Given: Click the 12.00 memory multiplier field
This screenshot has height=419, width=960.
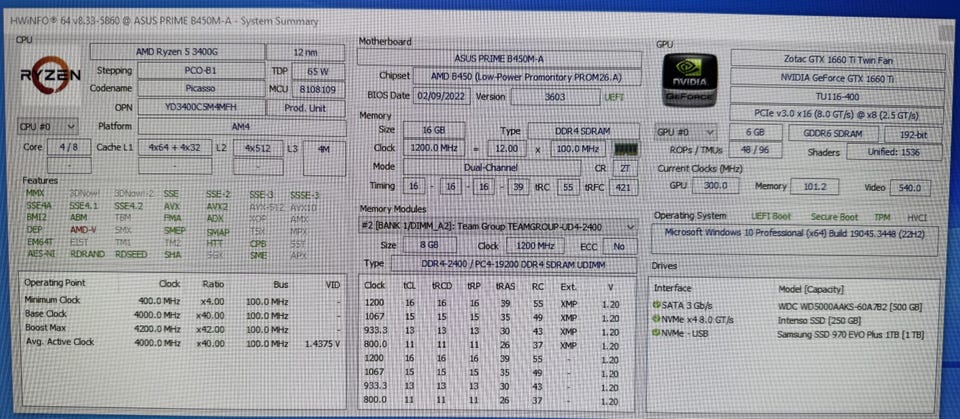Looking at the screenshot, I should pos(507,149).
